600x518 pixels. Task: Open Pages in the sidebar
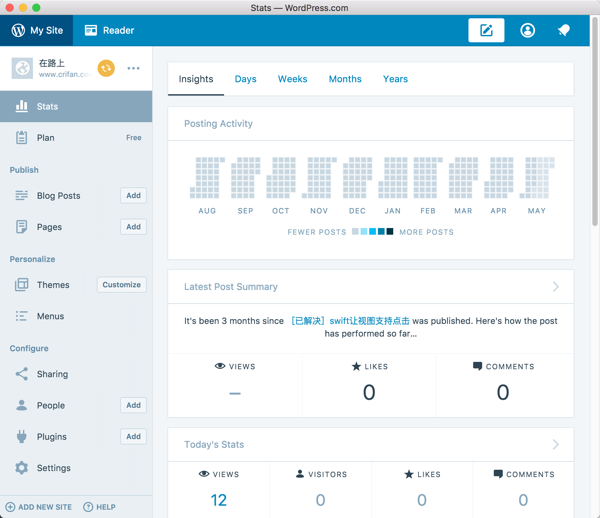(49, 227)
